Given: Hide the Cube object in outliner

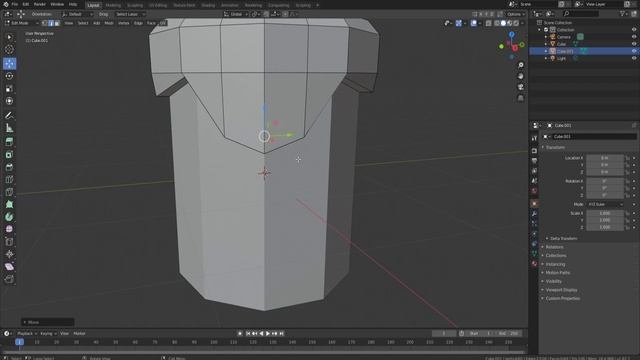Looking at the screenshot, I should pos(634,44).
